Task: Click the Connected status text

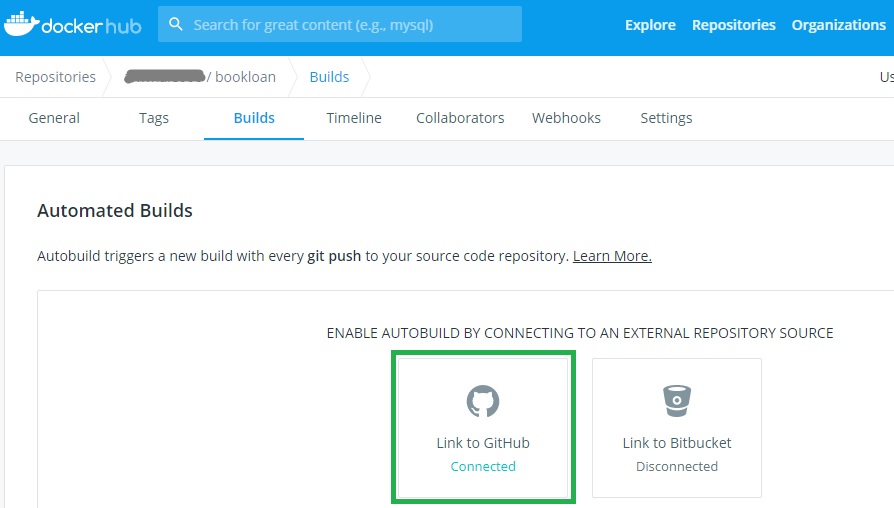Action: point(483,466)
